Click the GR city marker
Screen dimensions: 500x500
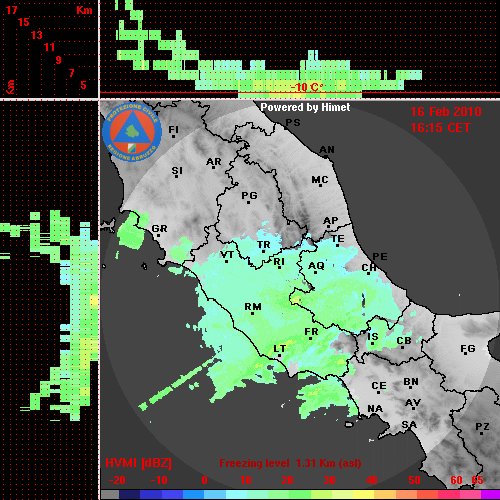(159, 230)
